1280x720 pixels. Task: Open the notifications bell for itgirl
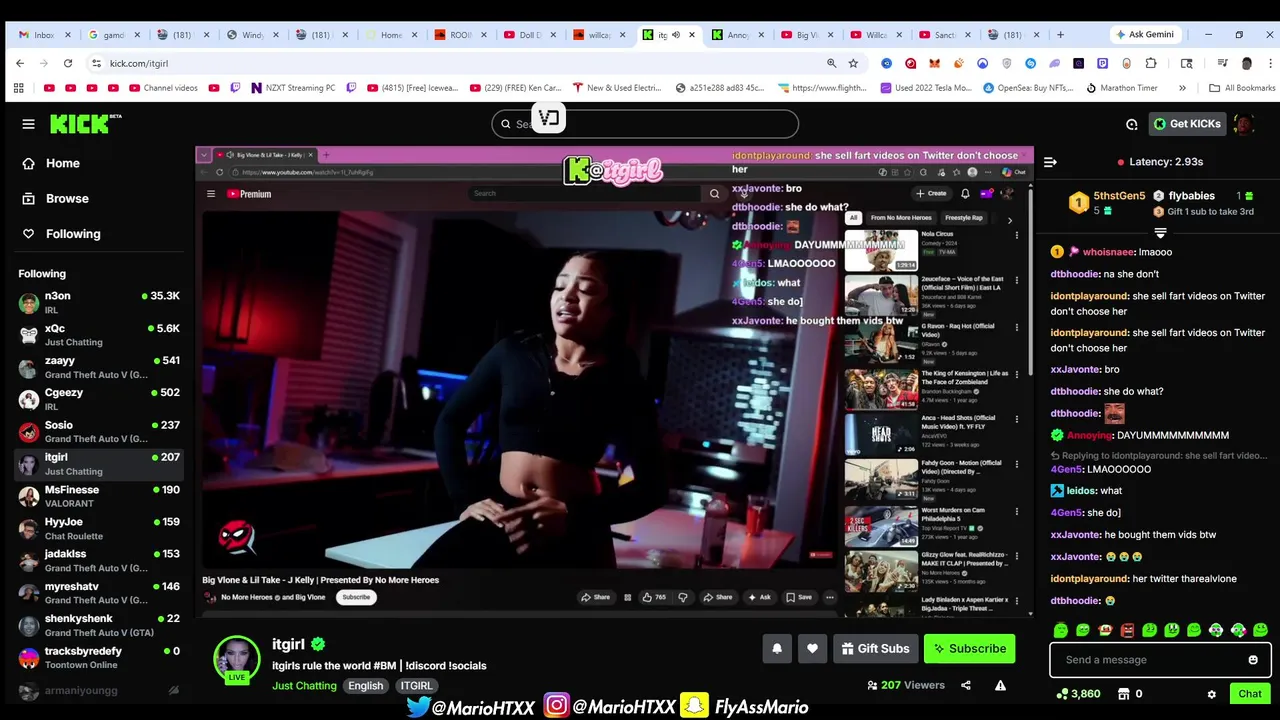777,649
